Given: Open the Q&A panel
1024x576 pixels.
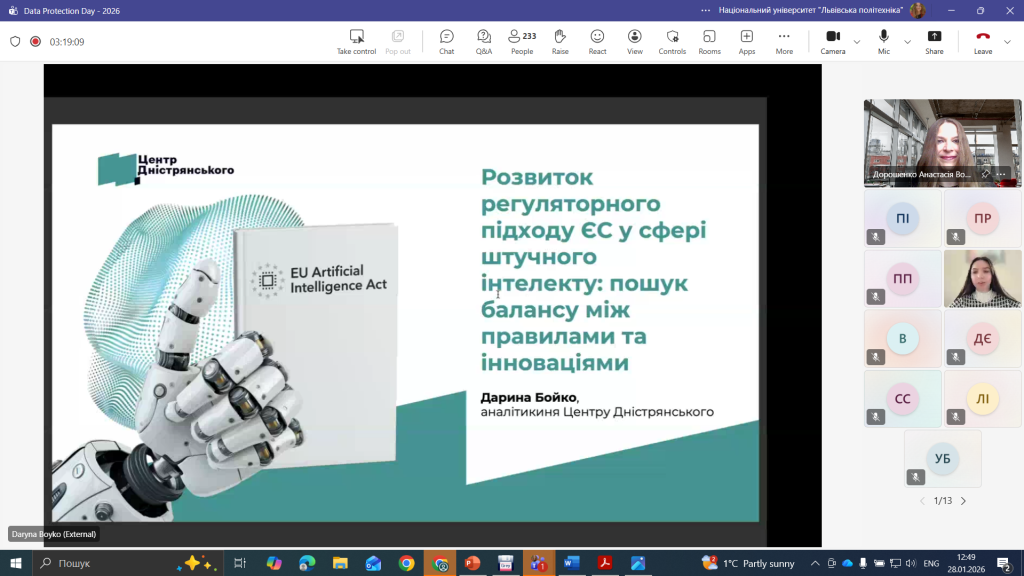Looking at the screenshot, I should pos(484,41).
